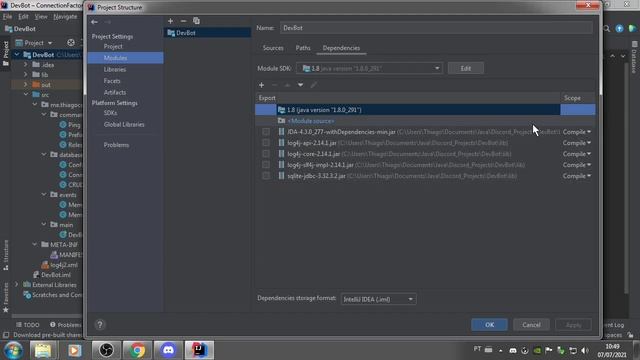Toggle export checkbox for log4j-core-2.14.1.jar
The image size is (640, 360).
(266, 154)
